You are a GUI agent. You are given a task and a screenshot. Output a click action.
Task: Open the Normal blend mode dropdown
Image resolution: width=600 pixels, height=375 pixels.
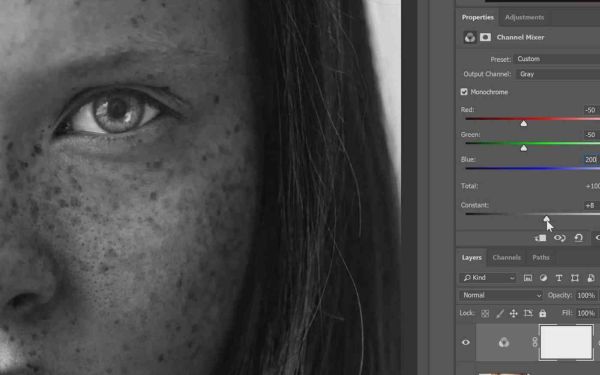point(501,295)
